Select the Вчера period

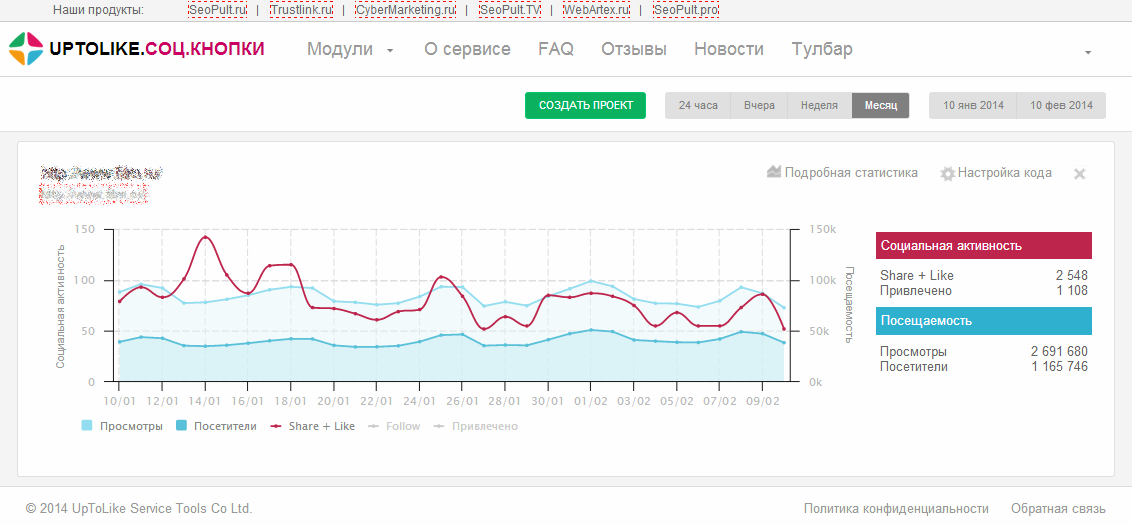pos(759,105)
